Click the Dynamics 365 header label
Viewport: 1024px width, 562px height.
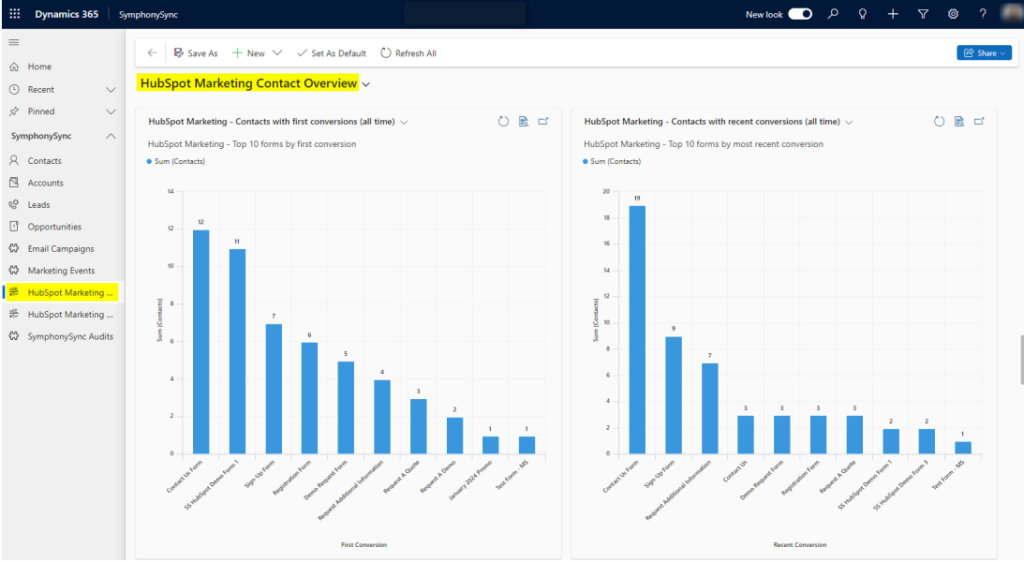click(x=67, y=14)
